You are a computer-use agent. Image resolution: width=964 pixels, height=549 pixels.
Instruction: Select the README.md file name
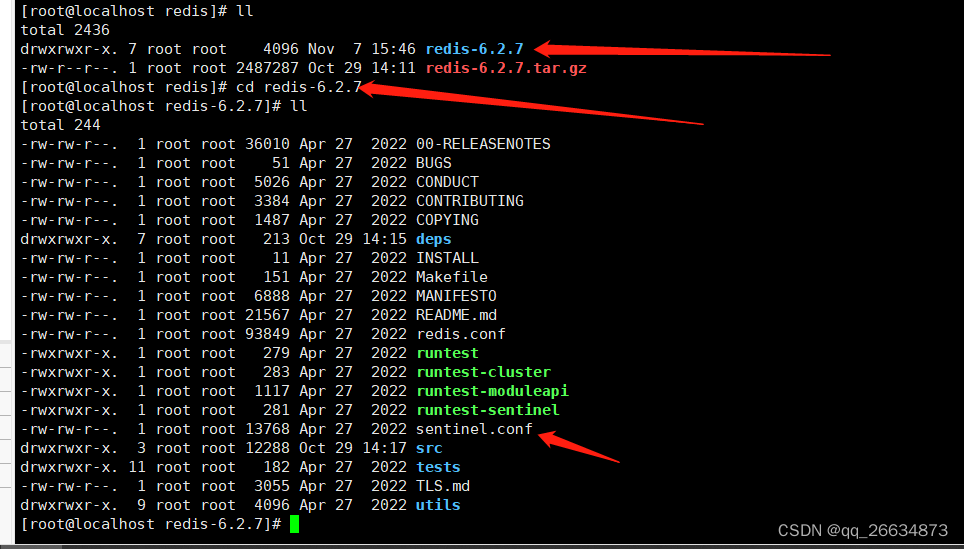click(456, 315)
